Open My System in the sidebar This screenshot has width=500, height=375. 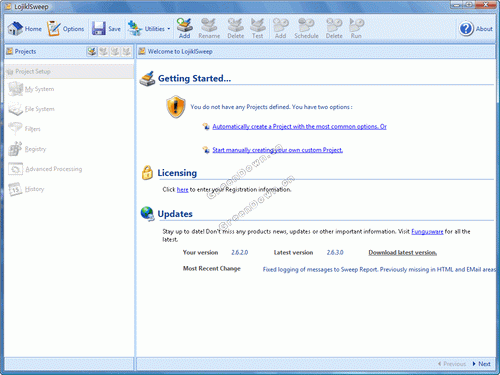(31, 89)
